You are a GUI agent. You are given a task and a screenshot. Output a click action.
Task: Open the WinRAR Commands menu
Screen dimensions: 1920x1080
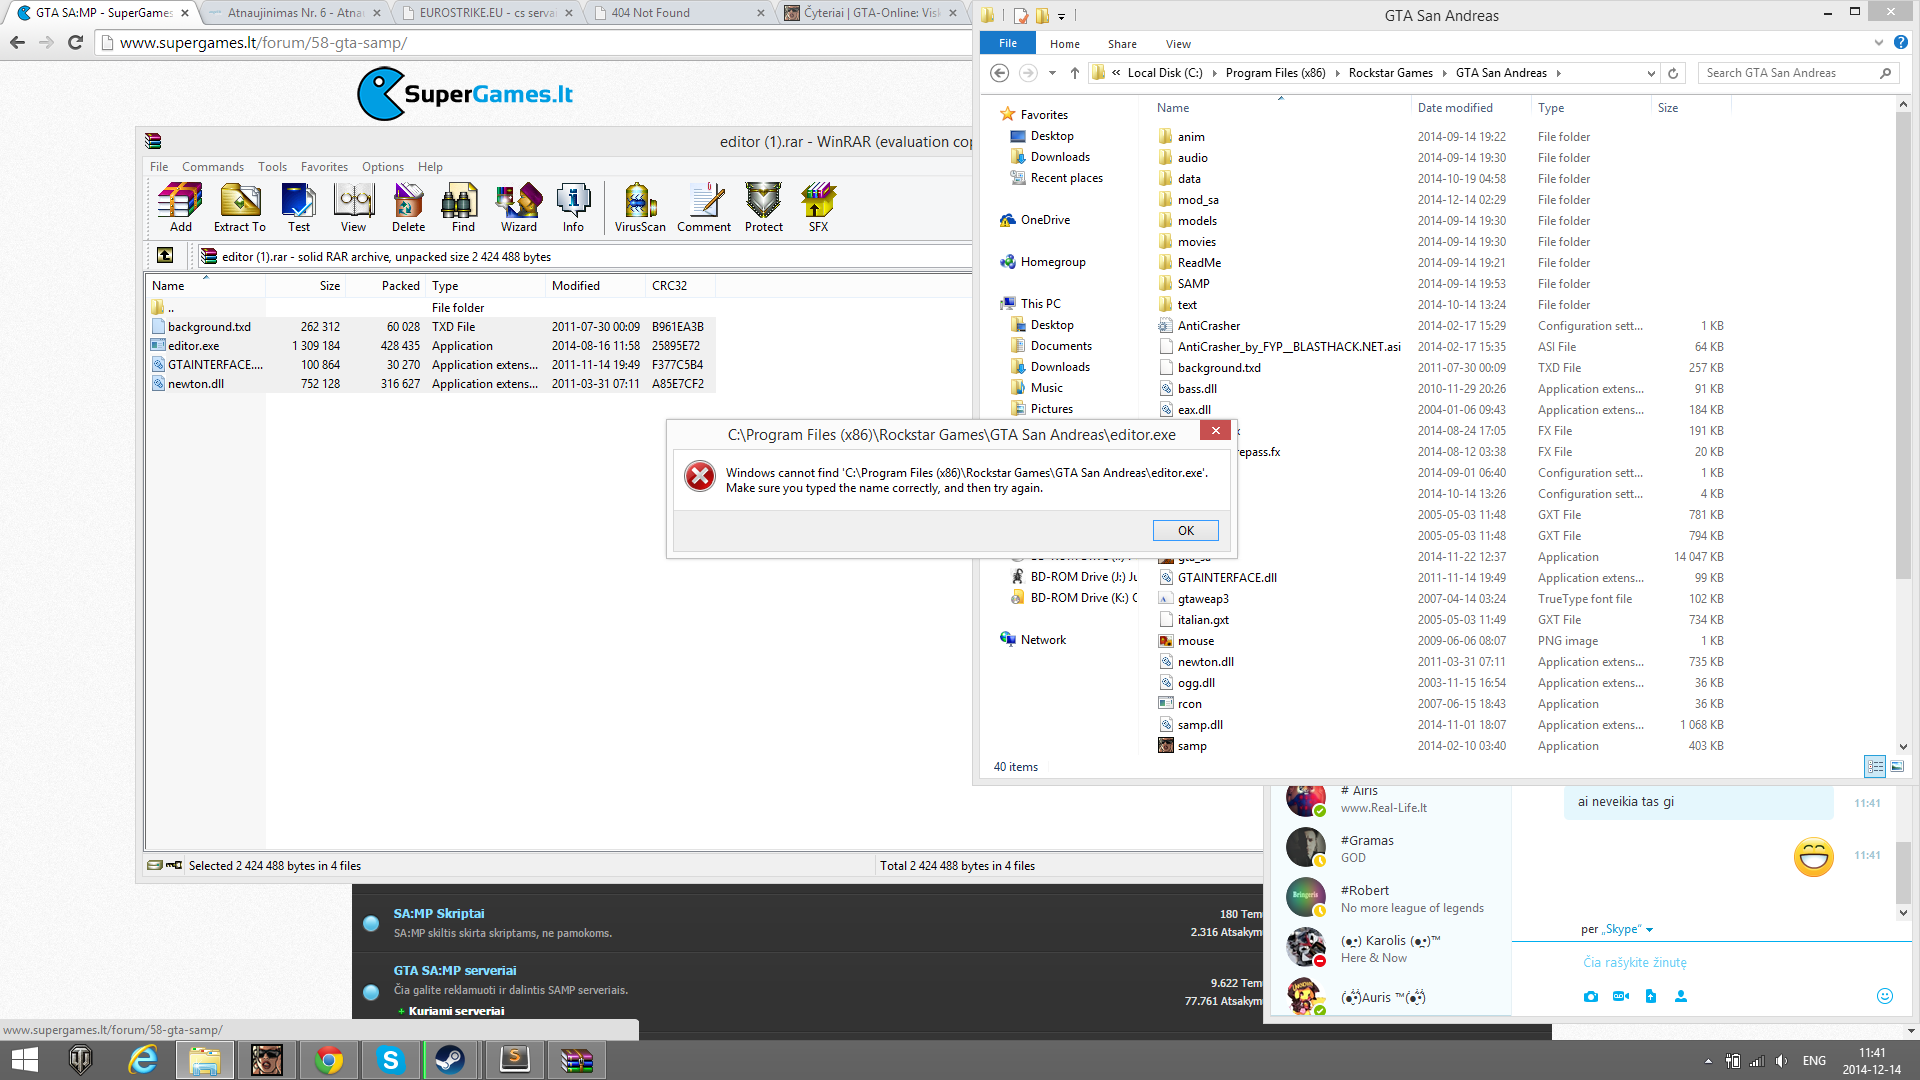pyautogui.click(x=212, y=167)
